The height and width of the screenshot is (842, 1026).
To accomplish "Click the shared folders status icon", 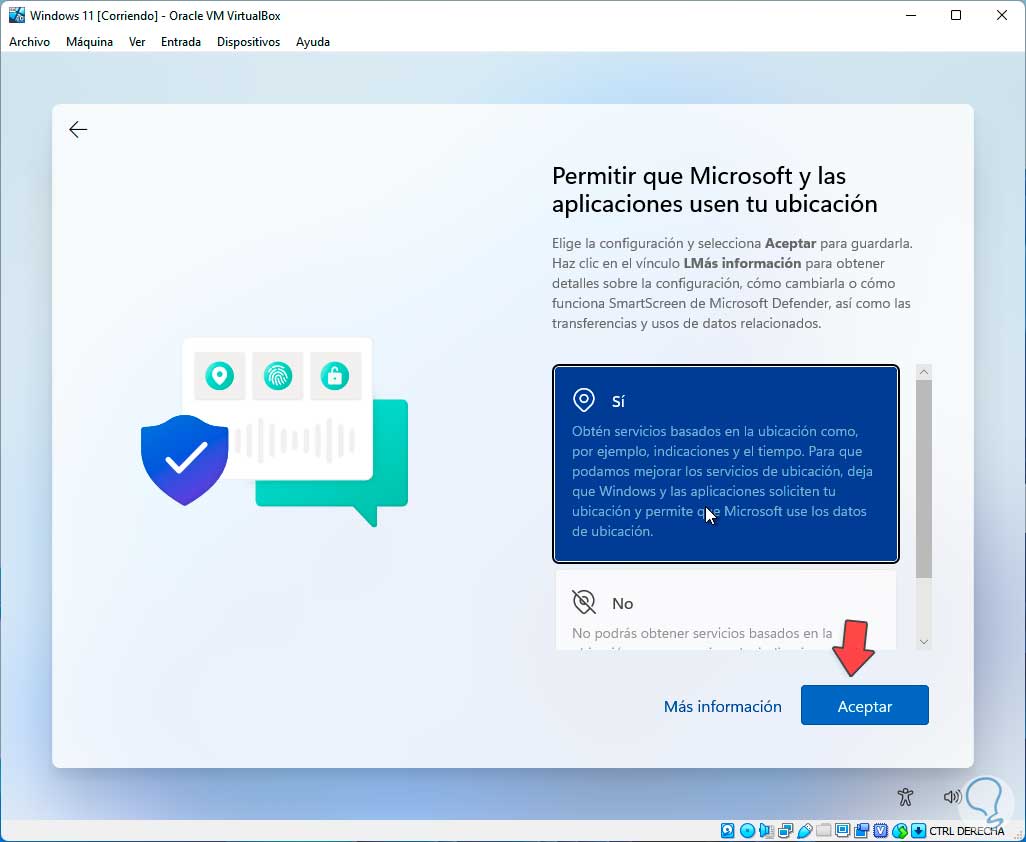I will [824, 831].
